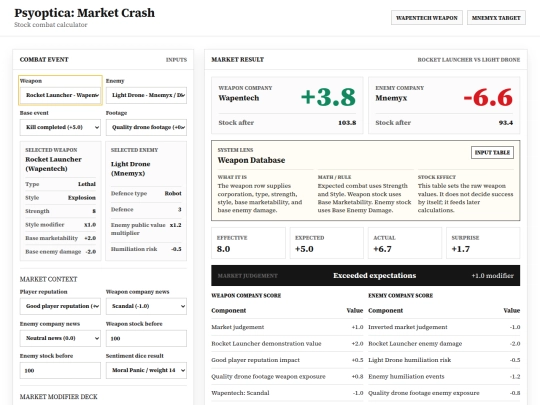Click the WAPENTECH WEAPON button

tap(427, 18)
